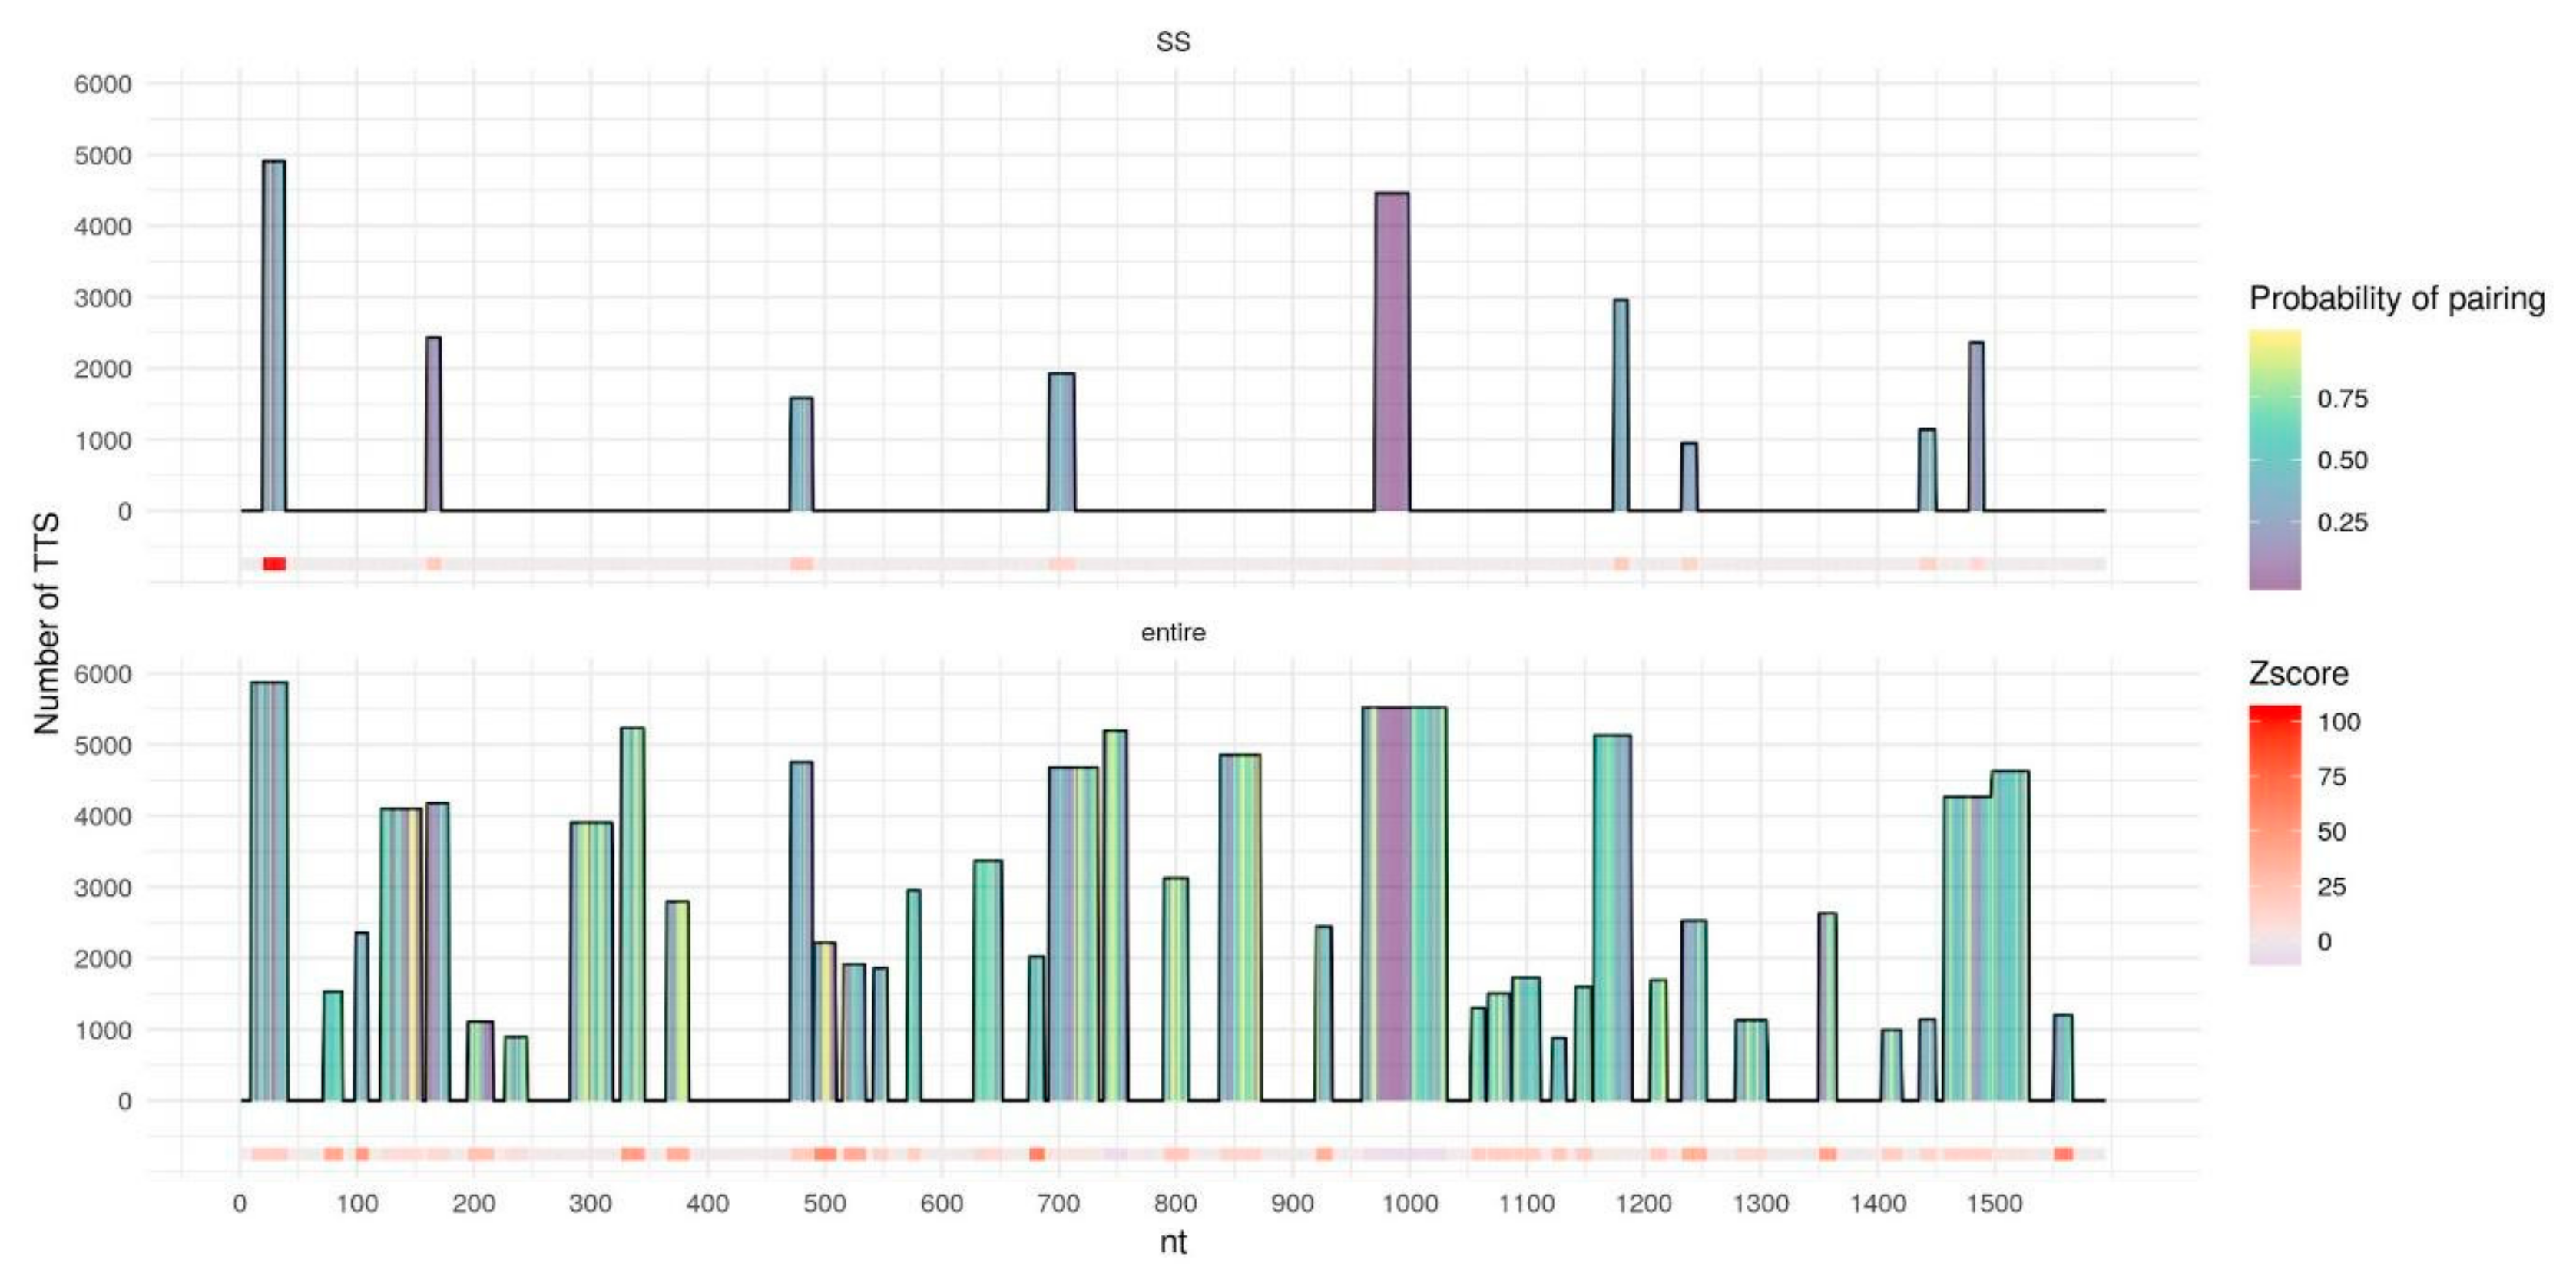Click the 'Zscore' legend title
Image resolution: width=2576 pixels, height=1283 pixels.
[2298, 673]
